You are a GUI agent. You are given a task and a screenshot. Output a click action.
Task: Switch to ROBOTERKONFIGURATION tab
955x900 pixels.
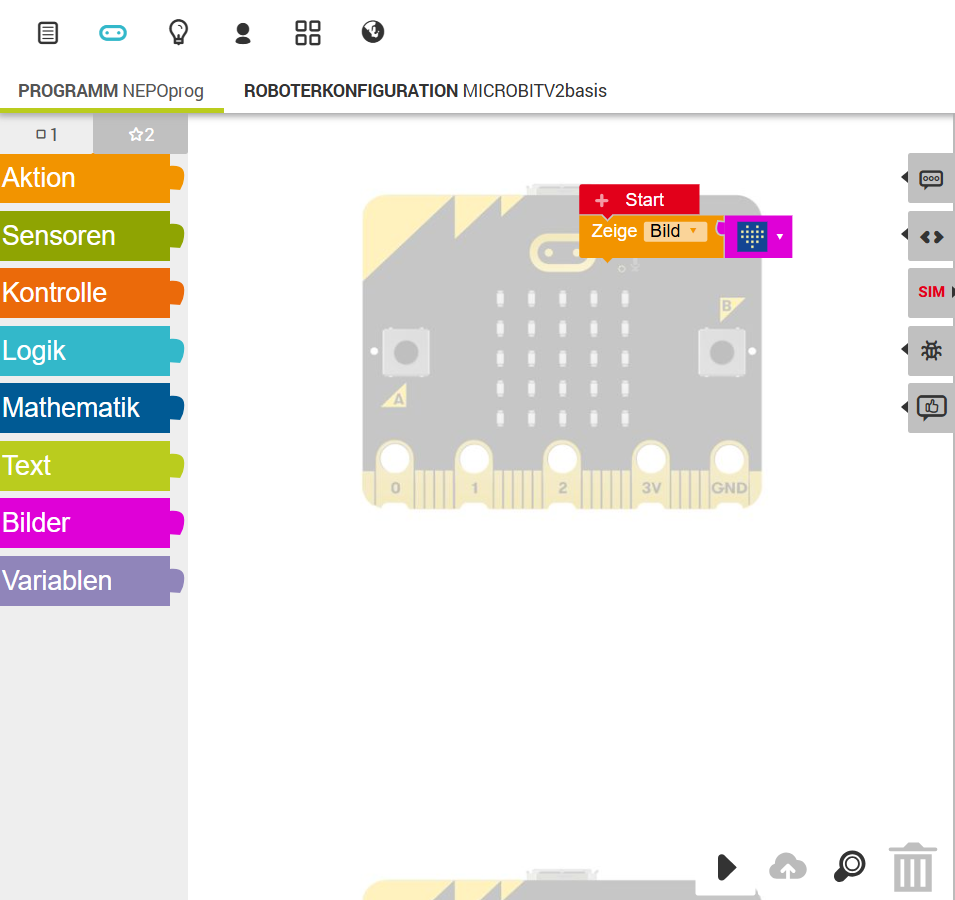tap(425, 91)
